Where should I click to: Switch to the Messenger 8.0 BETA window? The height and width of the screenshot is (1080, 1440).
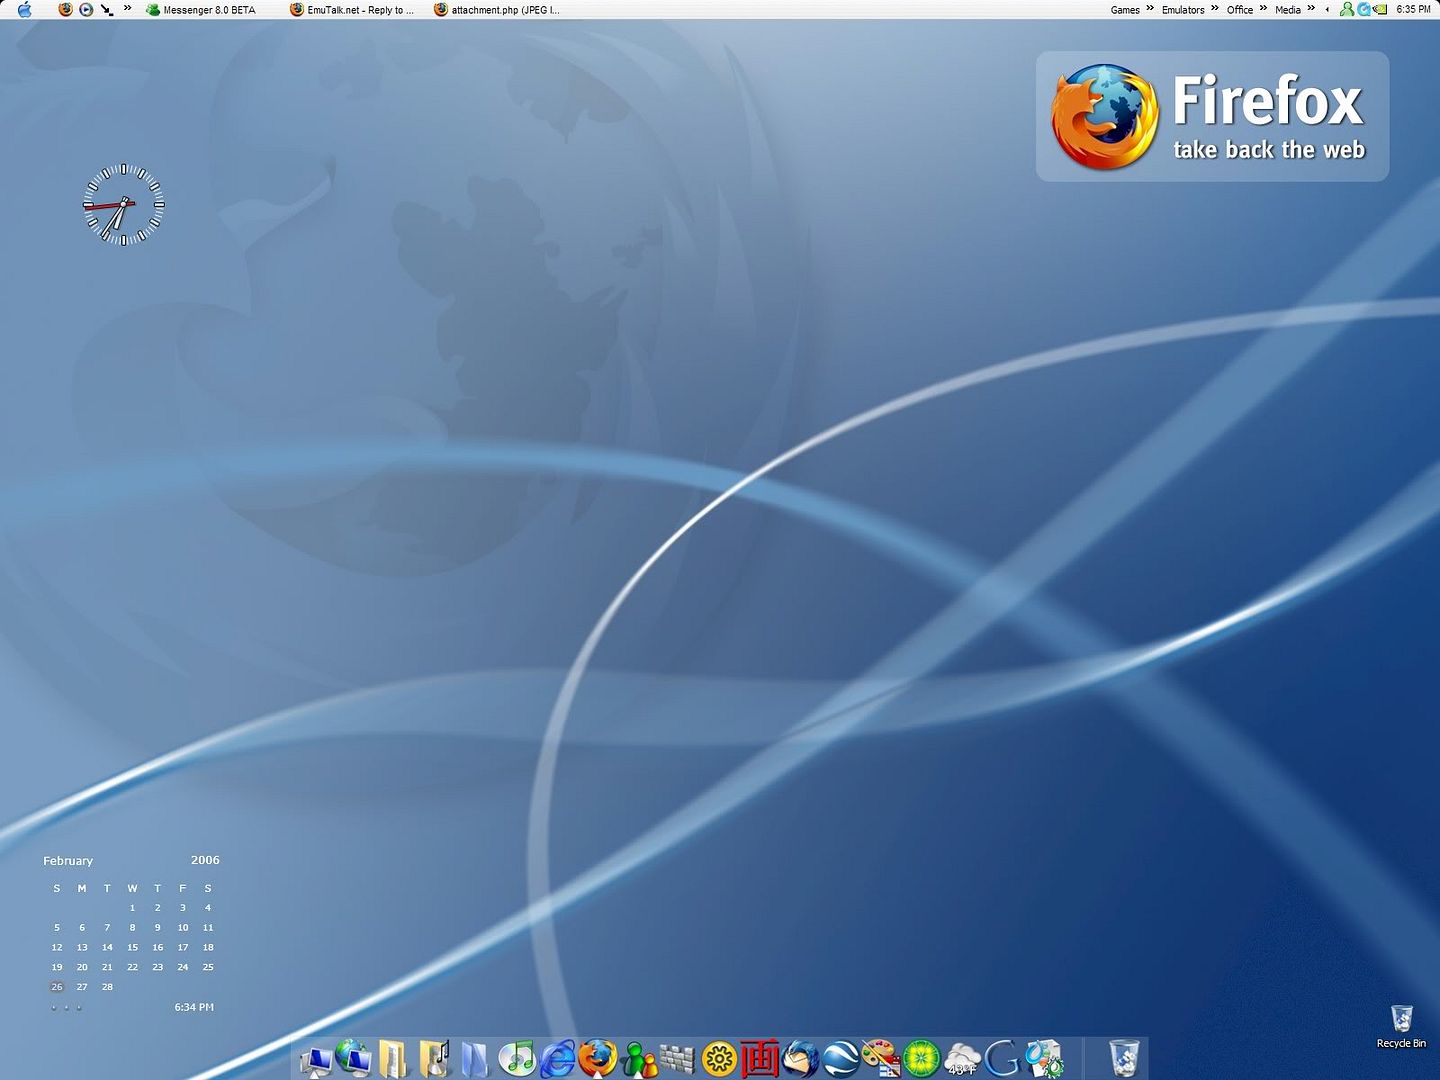tap(201, 9)
